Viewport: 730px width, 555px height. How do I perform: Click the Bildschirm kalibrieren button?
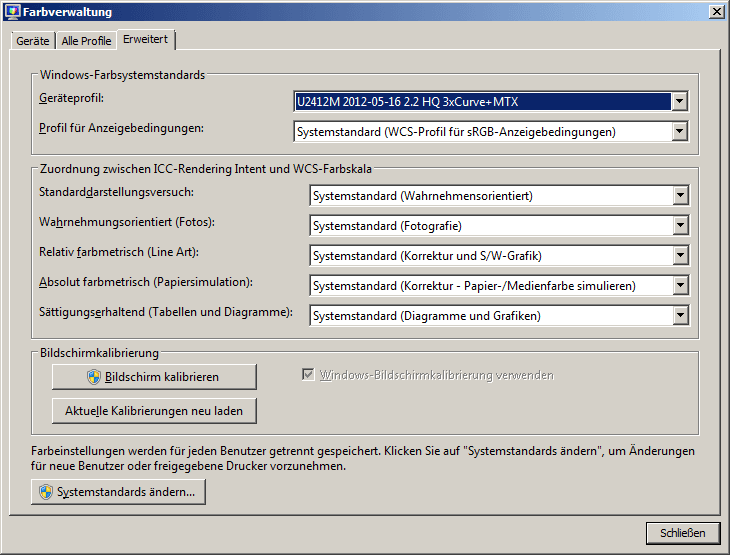154,377
